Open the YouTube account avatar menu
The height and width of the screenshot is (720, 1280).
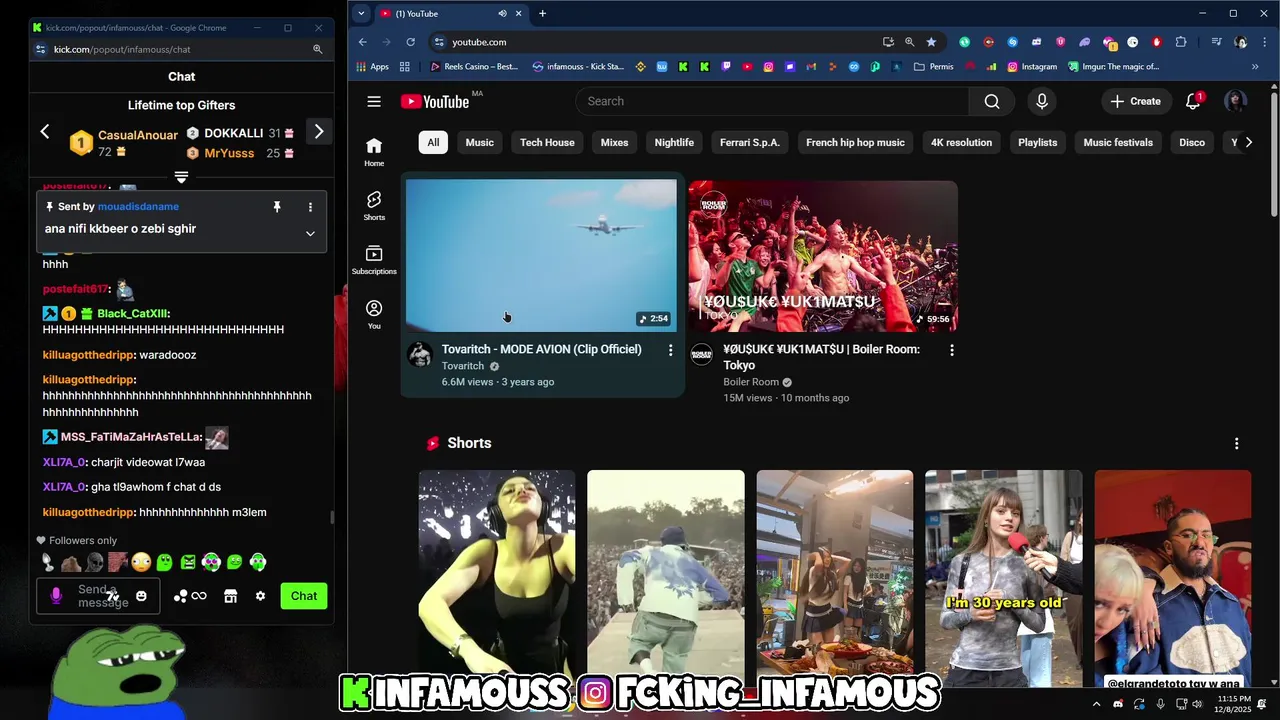(x=1236, y=101)
